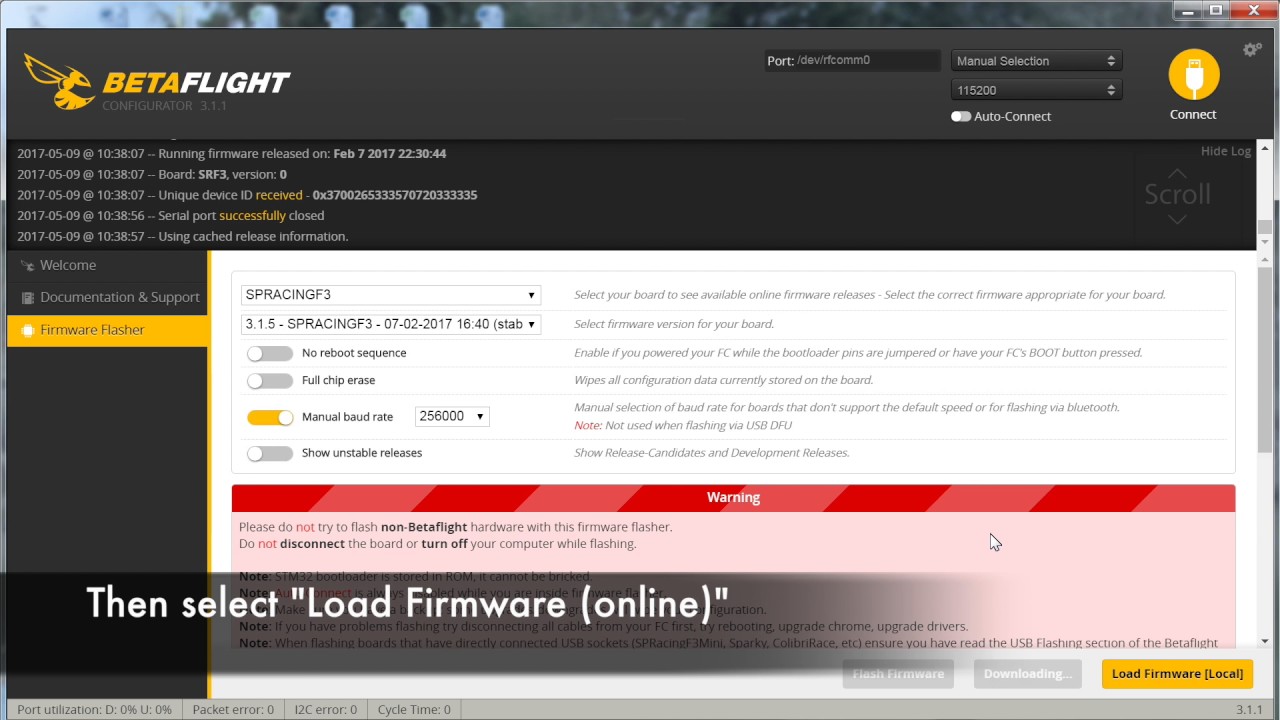Click the 3.1.1 version in status bar
This screenshot has width=1280, height=720.
coord(1249,709)
